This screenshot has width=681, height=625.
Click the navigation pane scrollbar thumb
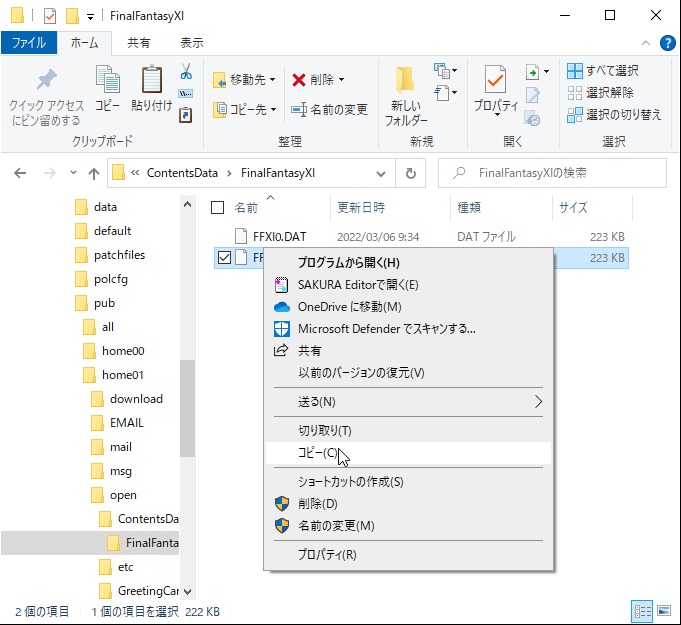tap(187, 408)
